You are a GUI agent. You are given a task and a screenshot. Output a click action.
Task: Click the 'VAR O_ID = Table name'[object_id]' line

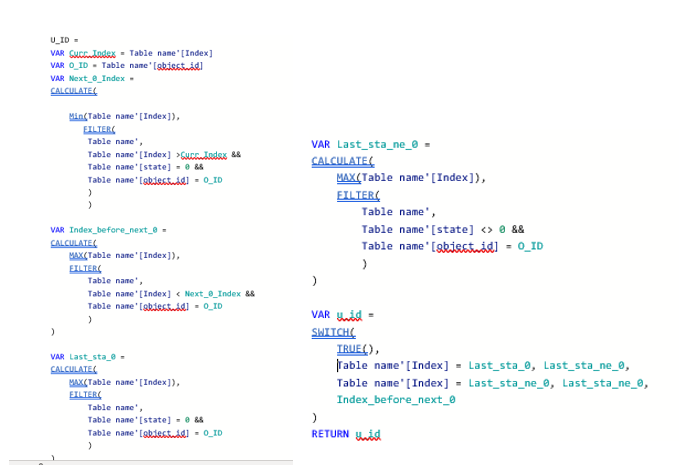point(126,65)
